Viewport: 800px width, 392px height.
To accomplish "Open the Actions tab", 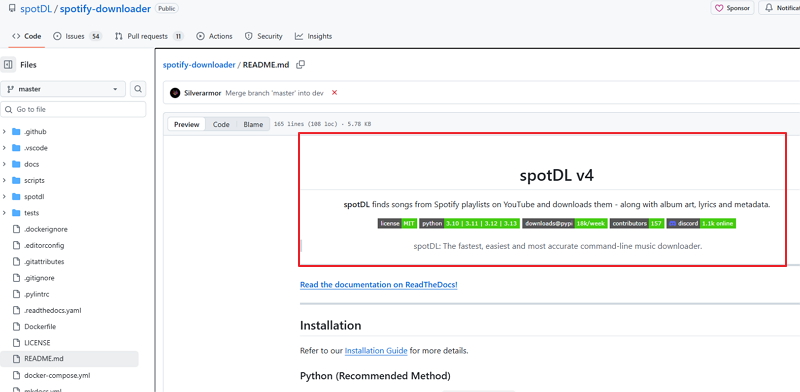I will pyautogui.click(x=214, y=36).
